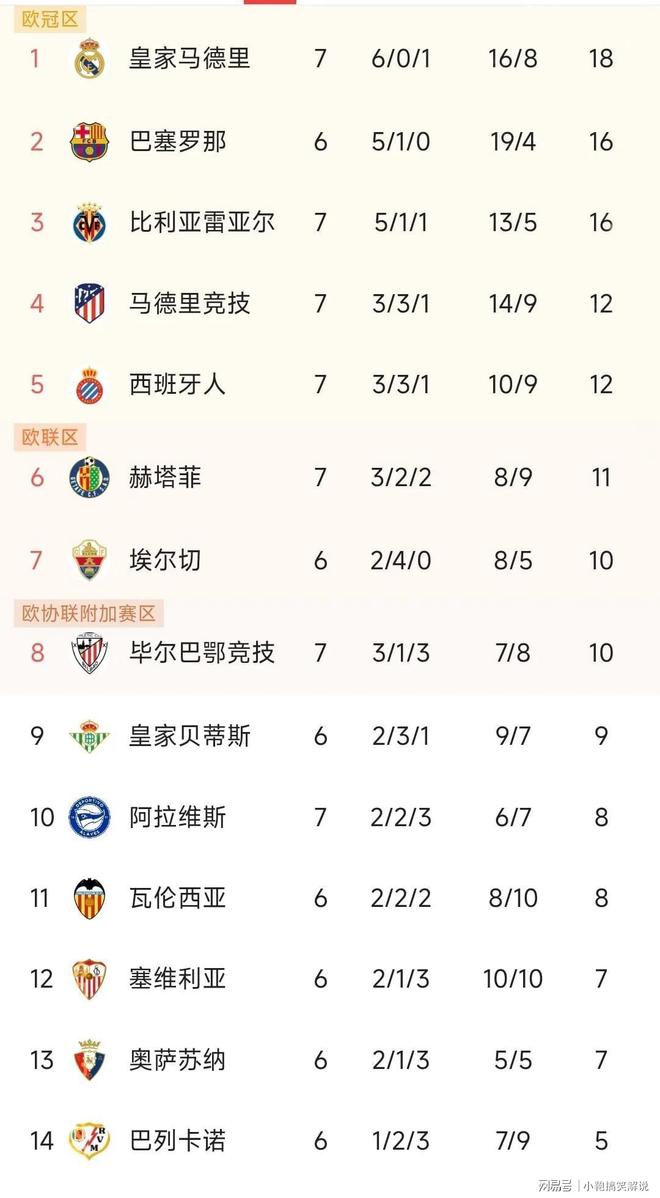Click the 欧协联附加赛区 zone label
Screen dimensions: 660x1198
90,613
